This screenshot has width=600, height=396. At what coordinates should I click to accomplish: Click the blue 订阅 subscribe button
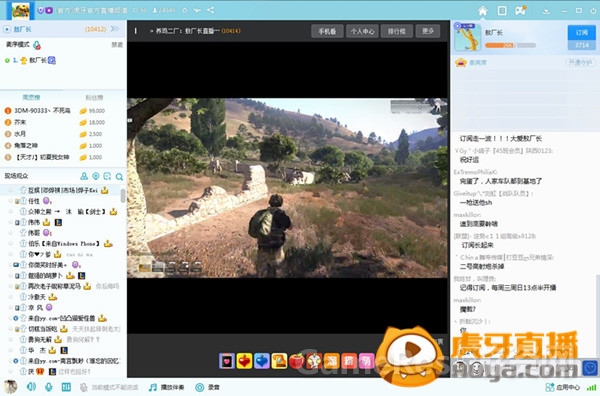(x=582, y=33)
